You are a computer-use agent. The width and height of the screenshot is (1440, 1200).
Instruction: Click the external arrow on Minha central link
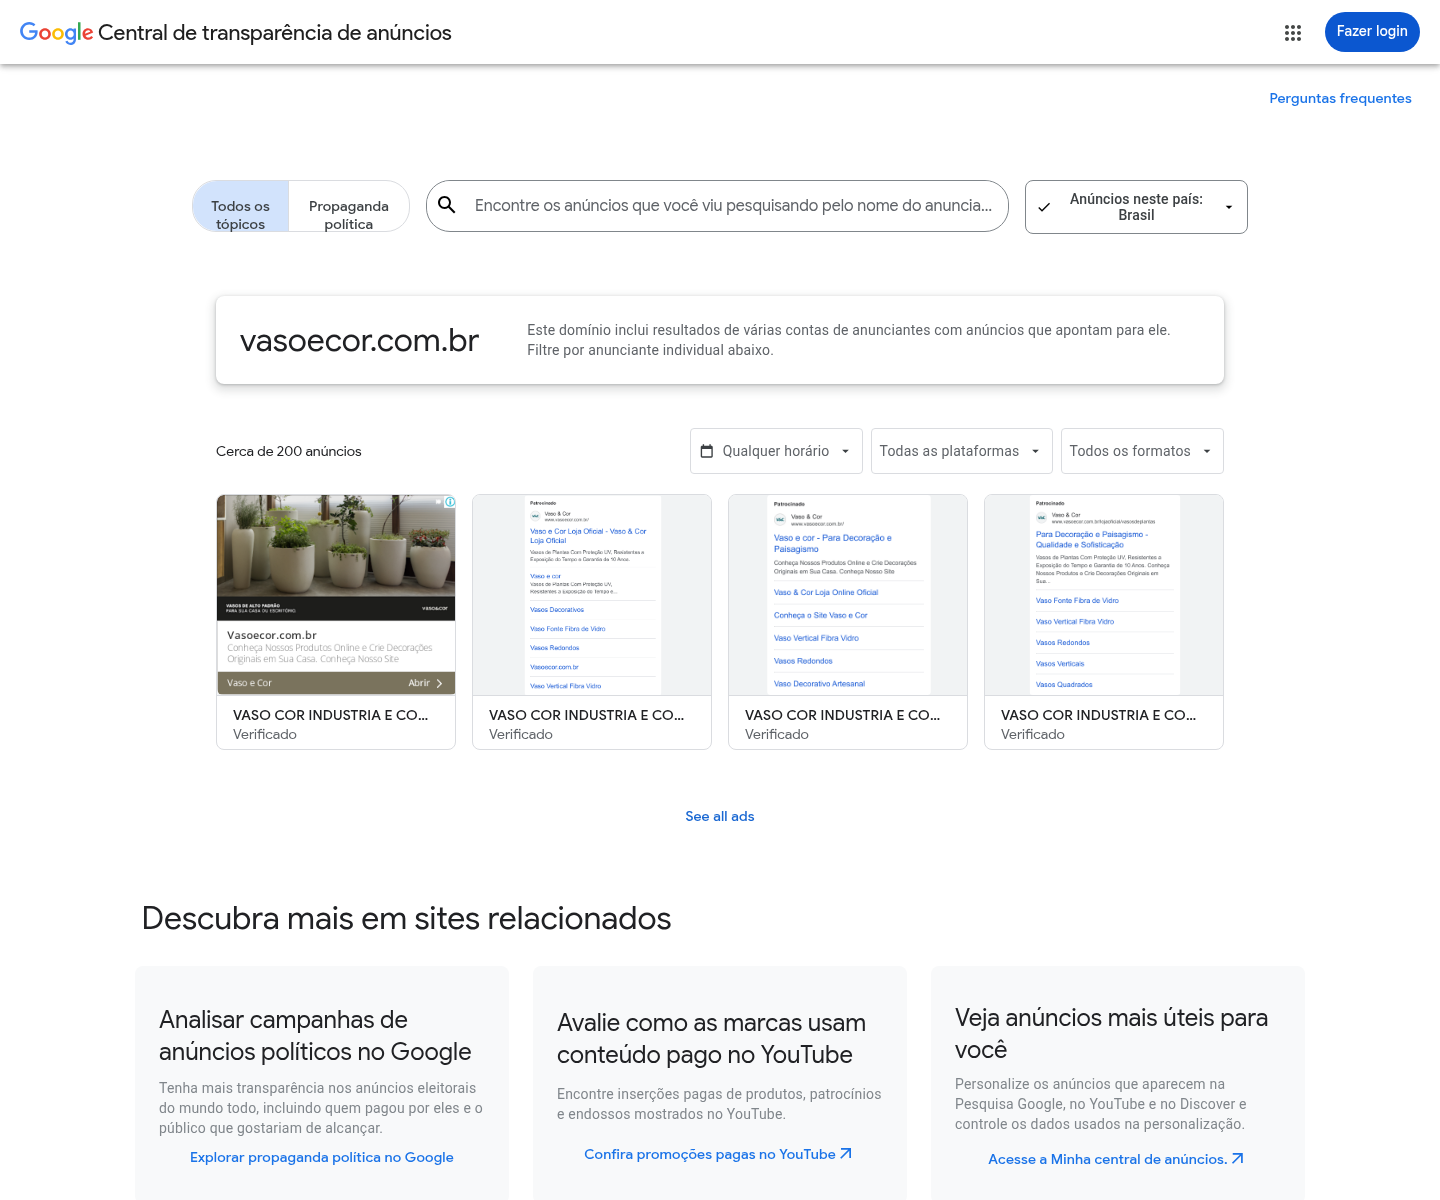tap(1238, 1159)
